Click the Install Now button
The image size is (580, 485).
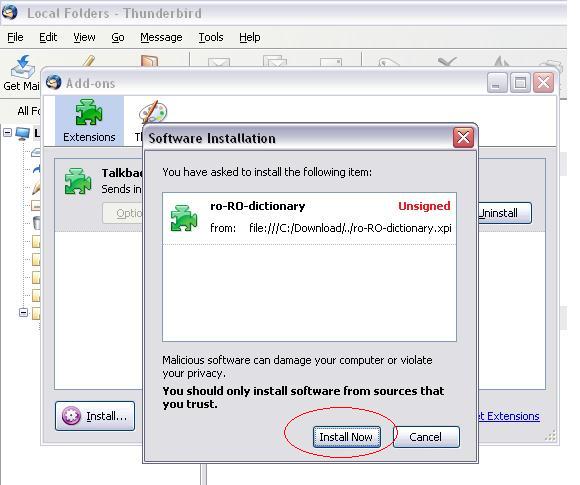coord(346,437)
